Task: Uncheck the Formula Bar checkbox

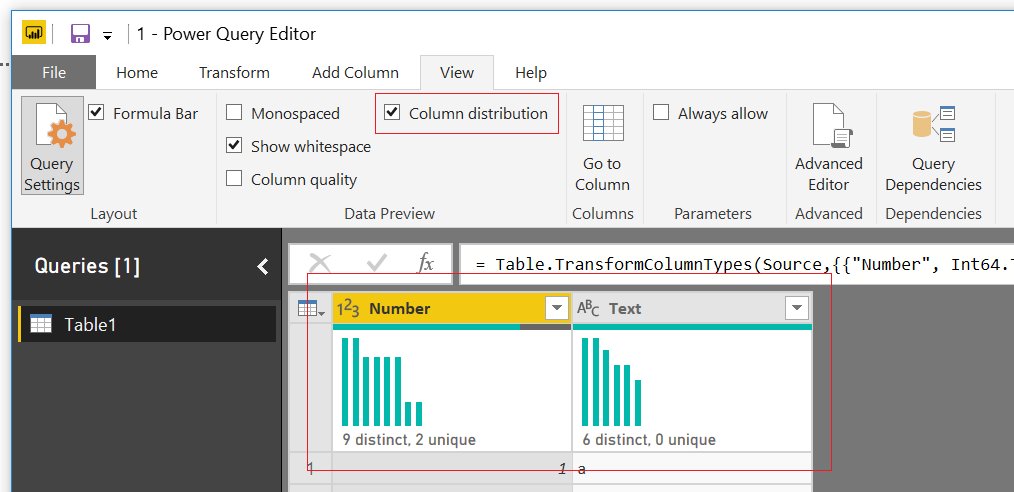Action: 96,112
